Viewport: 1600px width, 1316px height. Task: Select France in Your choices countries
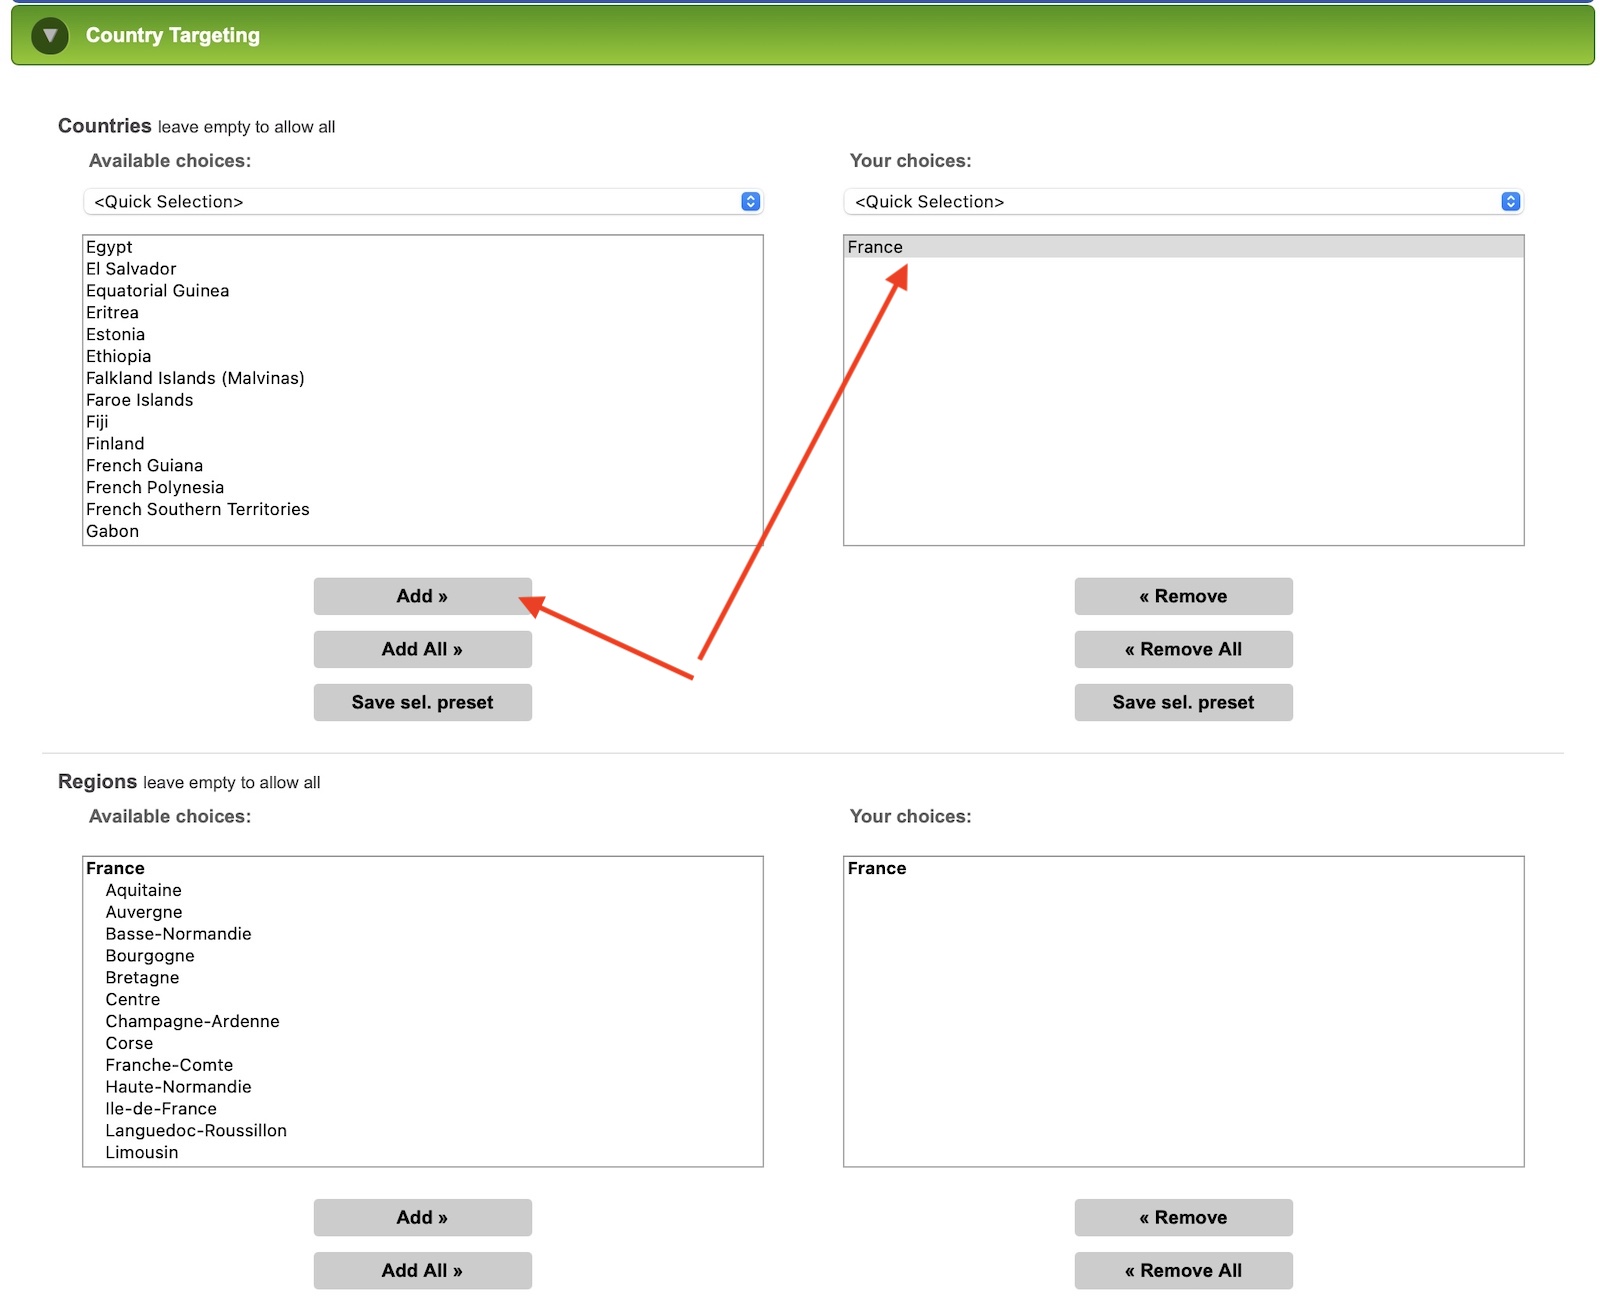point(875,247)
